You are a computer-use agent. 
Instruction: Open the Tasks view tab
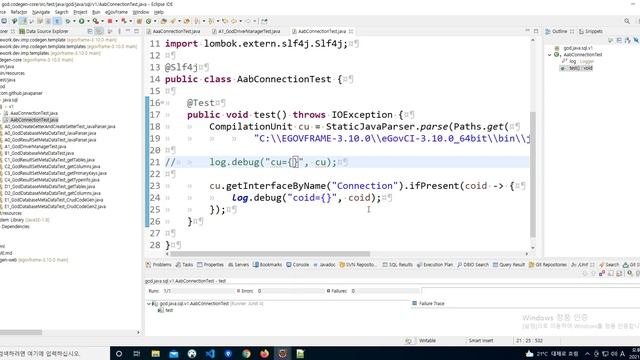[x=184, y=264]
